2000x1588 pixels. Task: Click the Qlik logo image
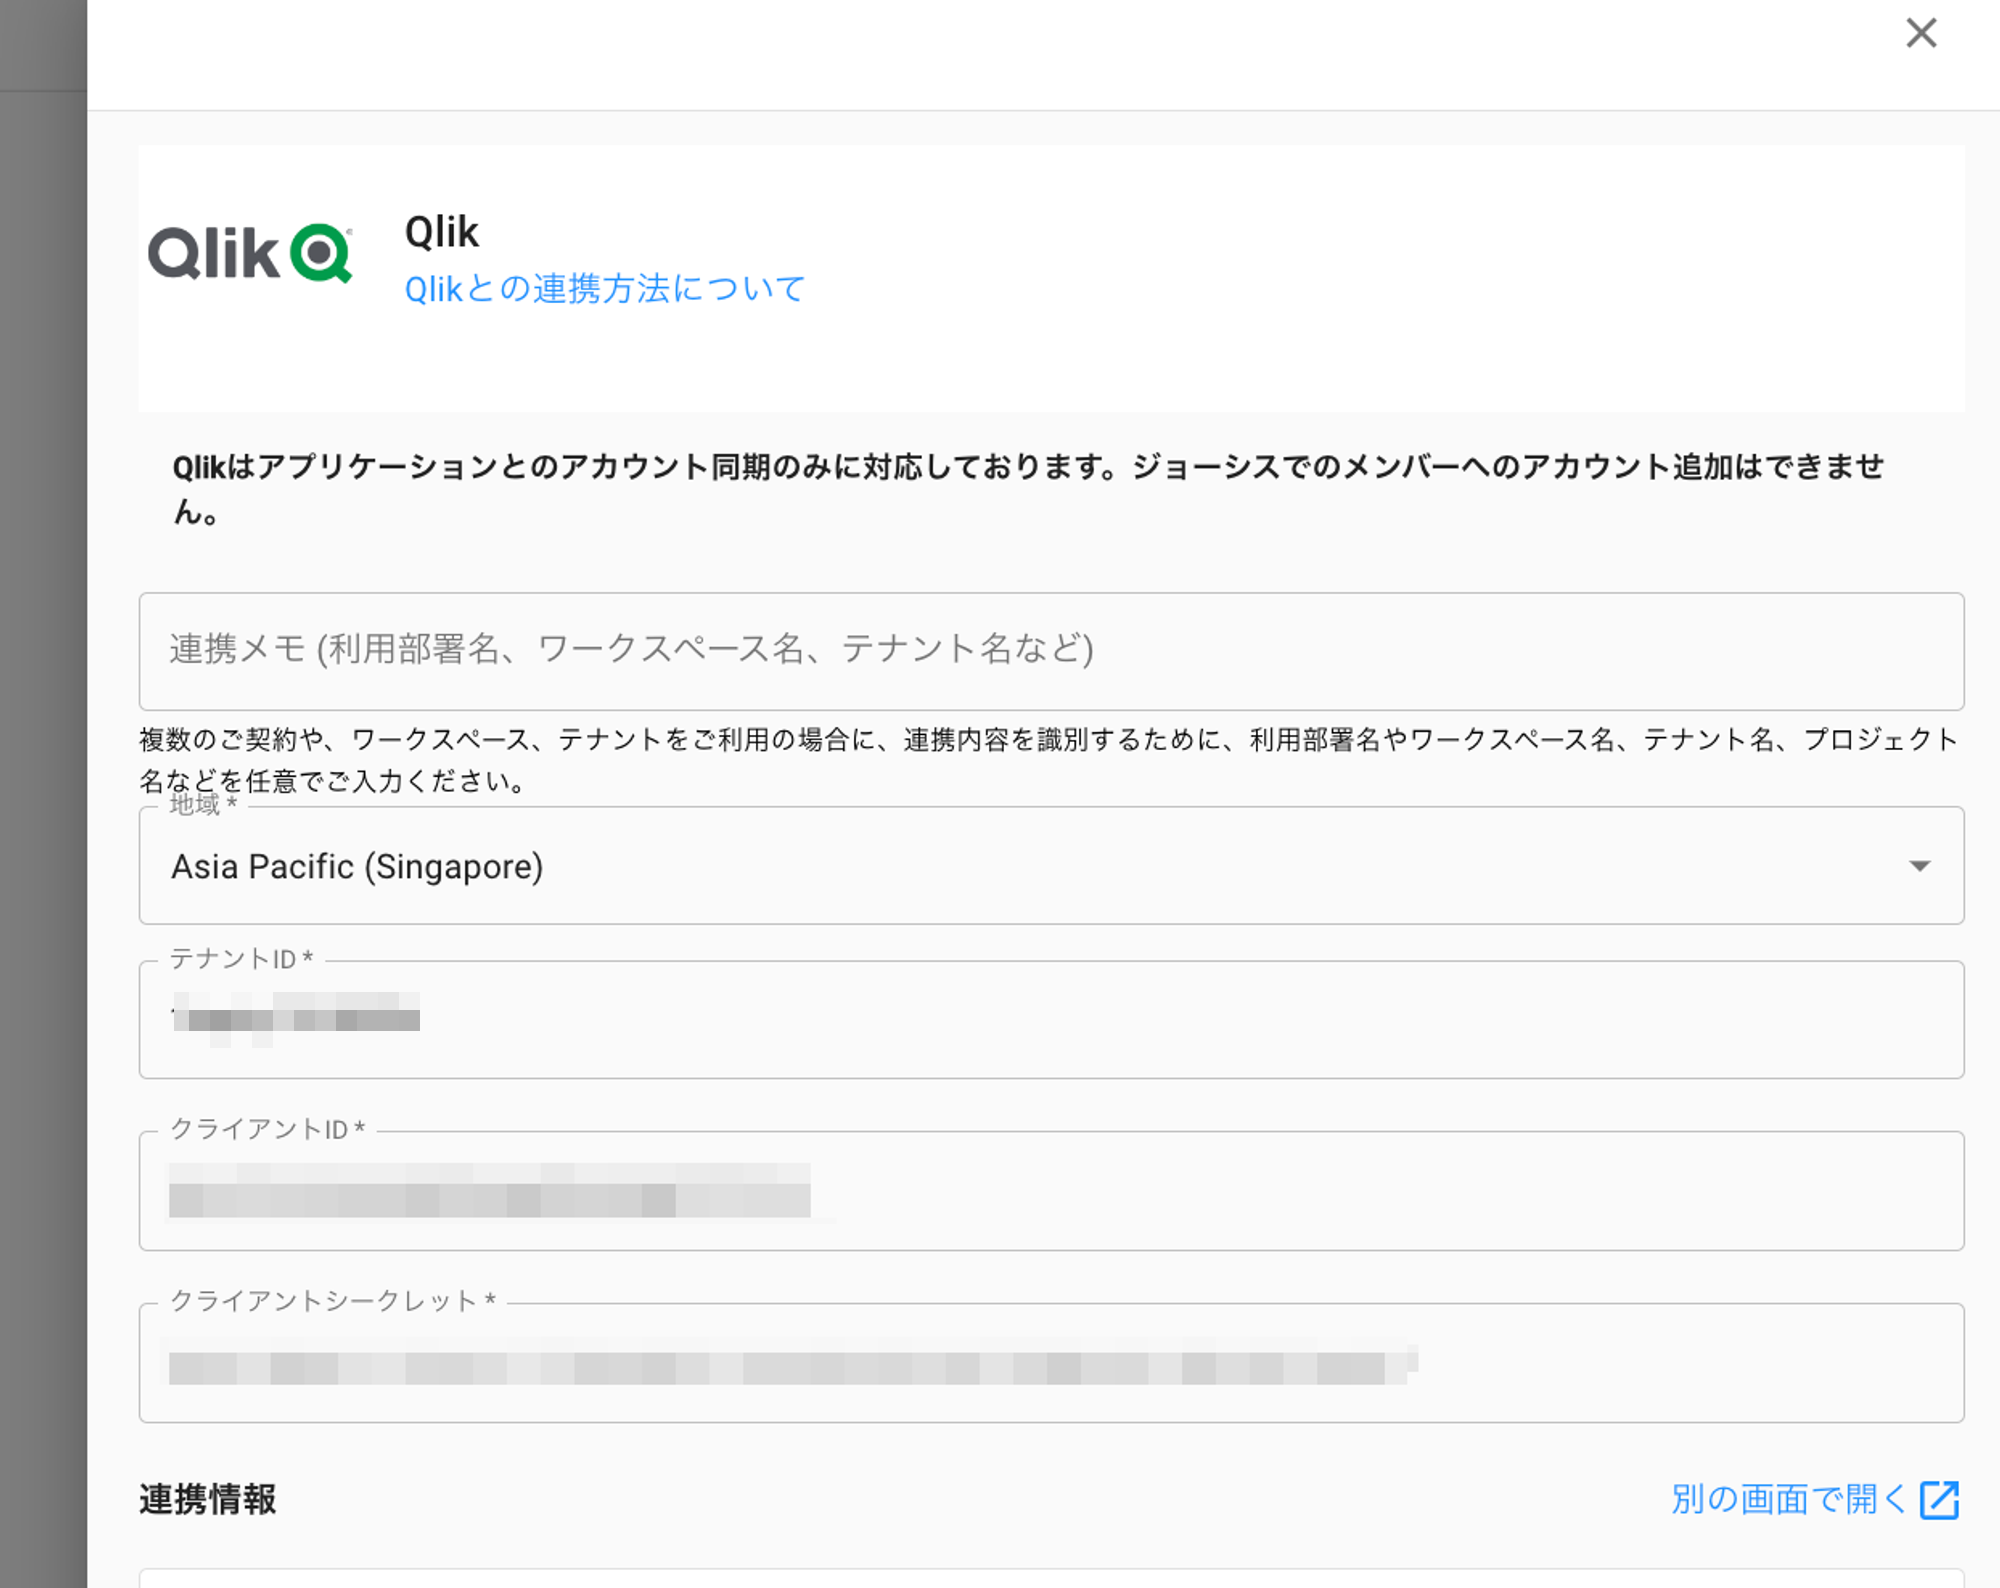pos(250,252)
